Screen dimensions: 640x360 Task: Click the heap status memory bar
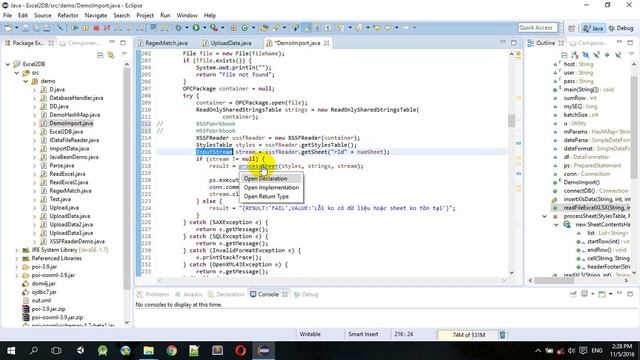pos(468,335)
